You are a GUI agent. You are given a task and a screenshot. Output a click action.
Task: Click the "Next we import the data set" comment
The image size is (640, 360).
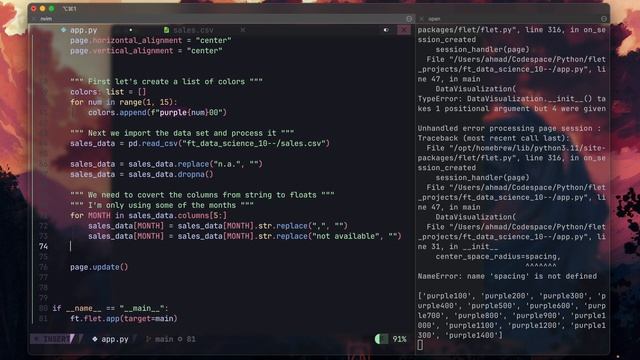coord(182,133)
